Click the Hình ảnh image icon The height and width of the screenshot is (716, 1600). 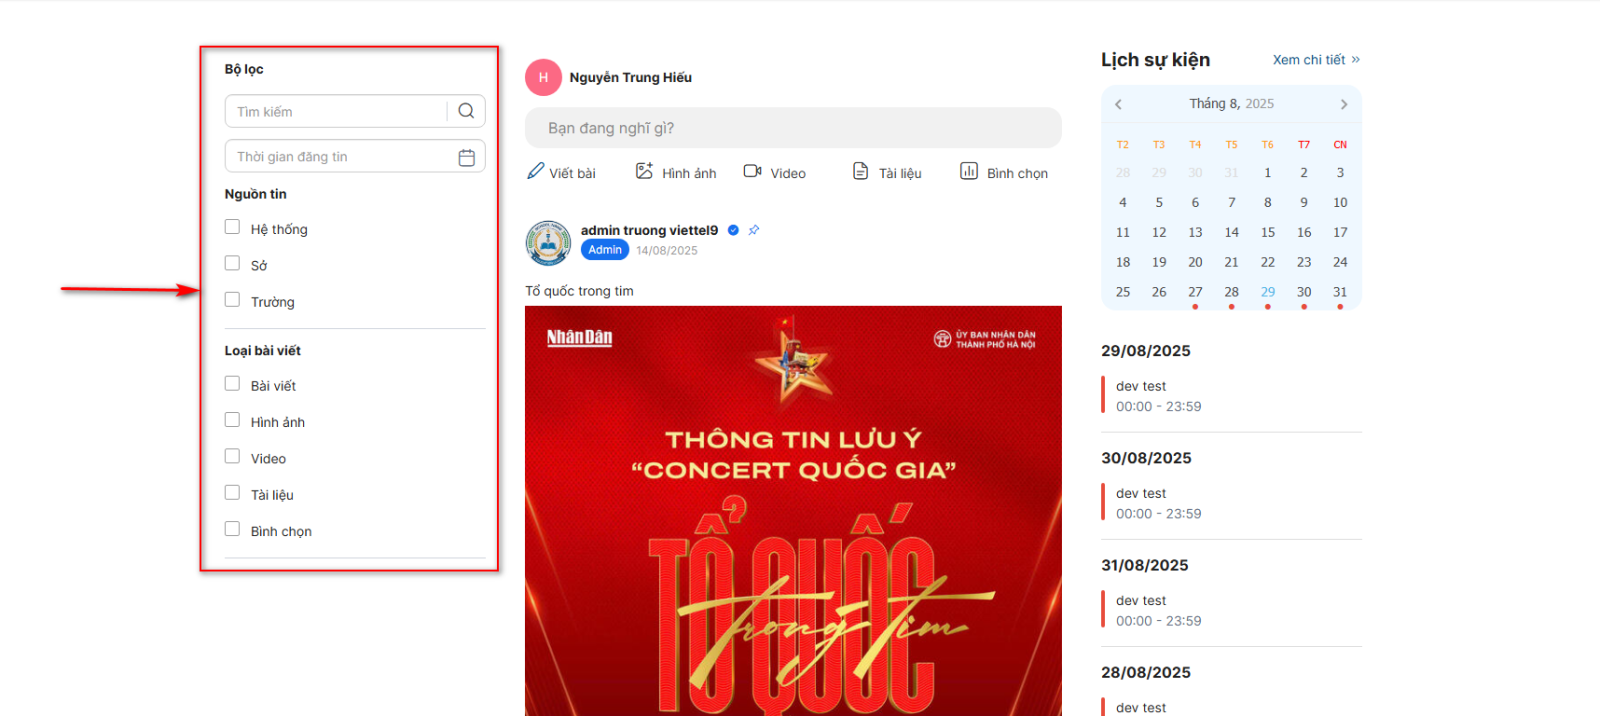pos(644,171)
